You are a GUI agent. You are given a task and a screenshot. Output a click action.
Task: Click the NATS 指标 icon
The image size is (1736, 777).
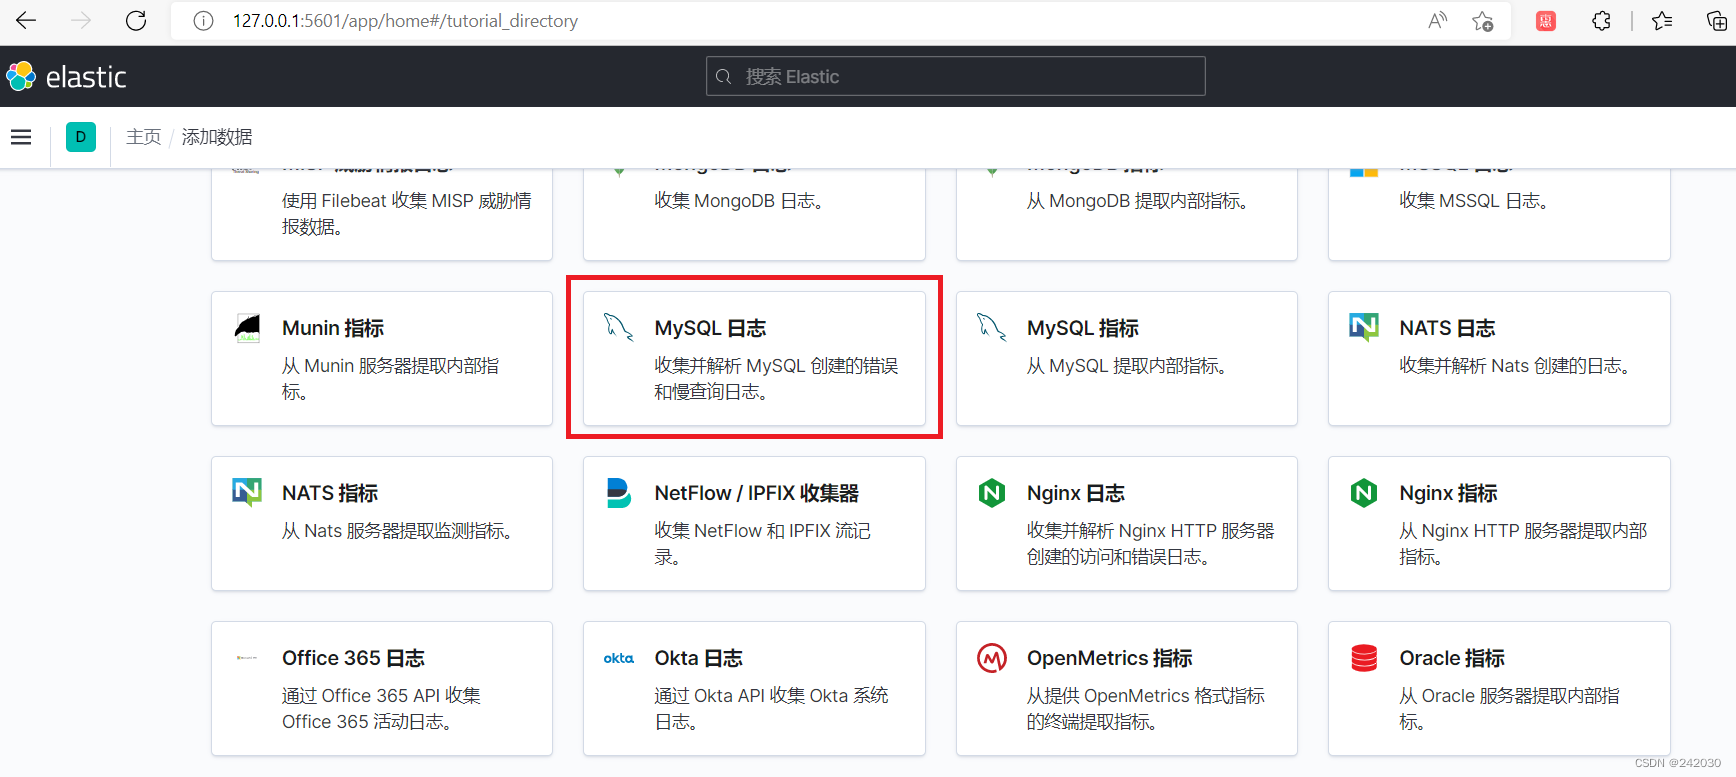coord(247,492)
